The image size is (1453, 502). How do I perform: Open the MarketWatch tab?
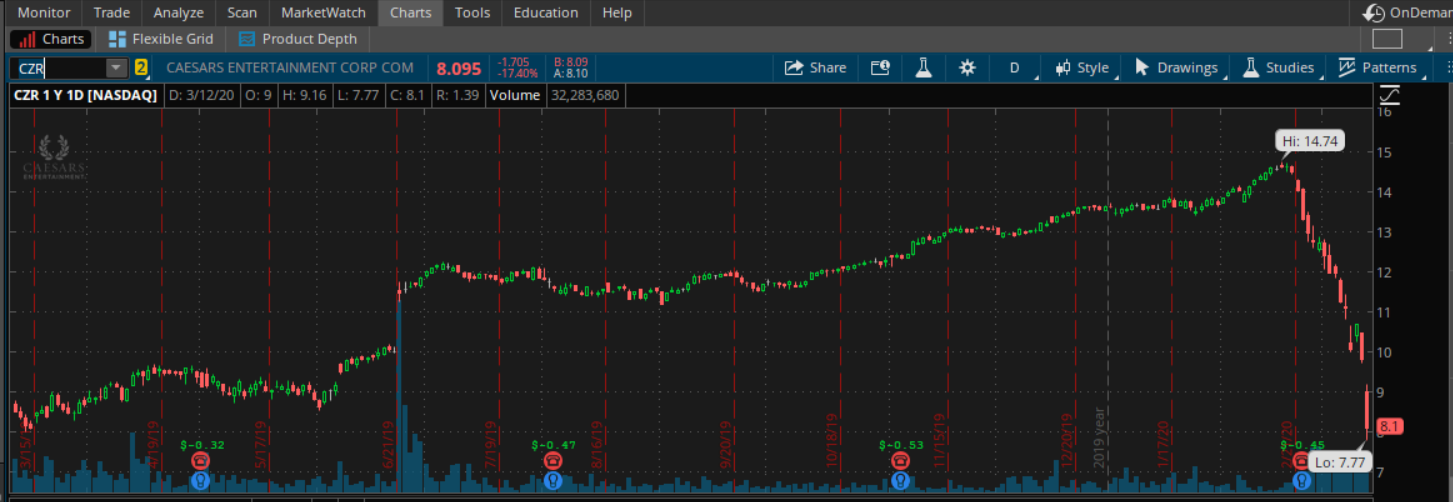click(323, 13)
